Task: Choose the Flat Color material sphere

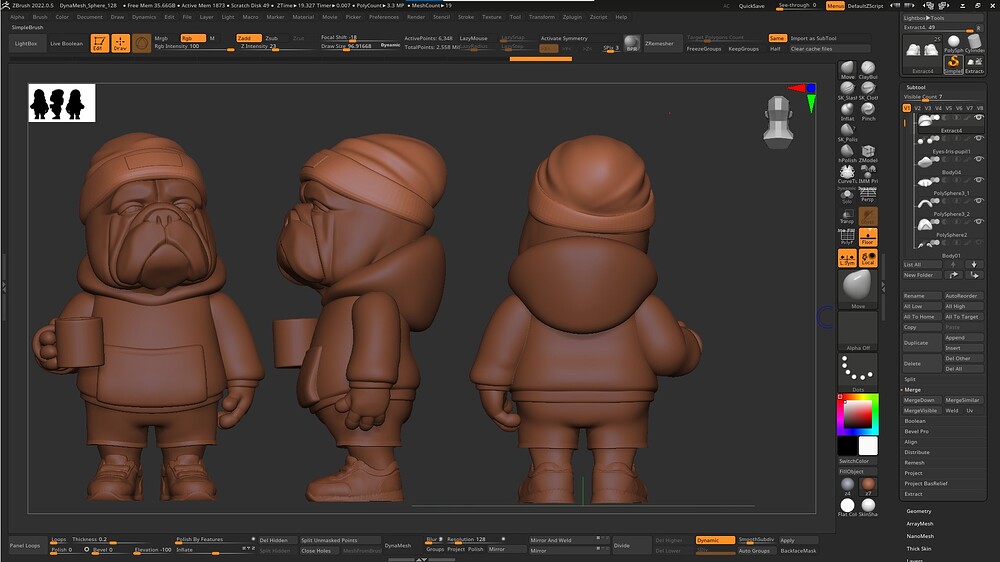Action: (847, 507)
